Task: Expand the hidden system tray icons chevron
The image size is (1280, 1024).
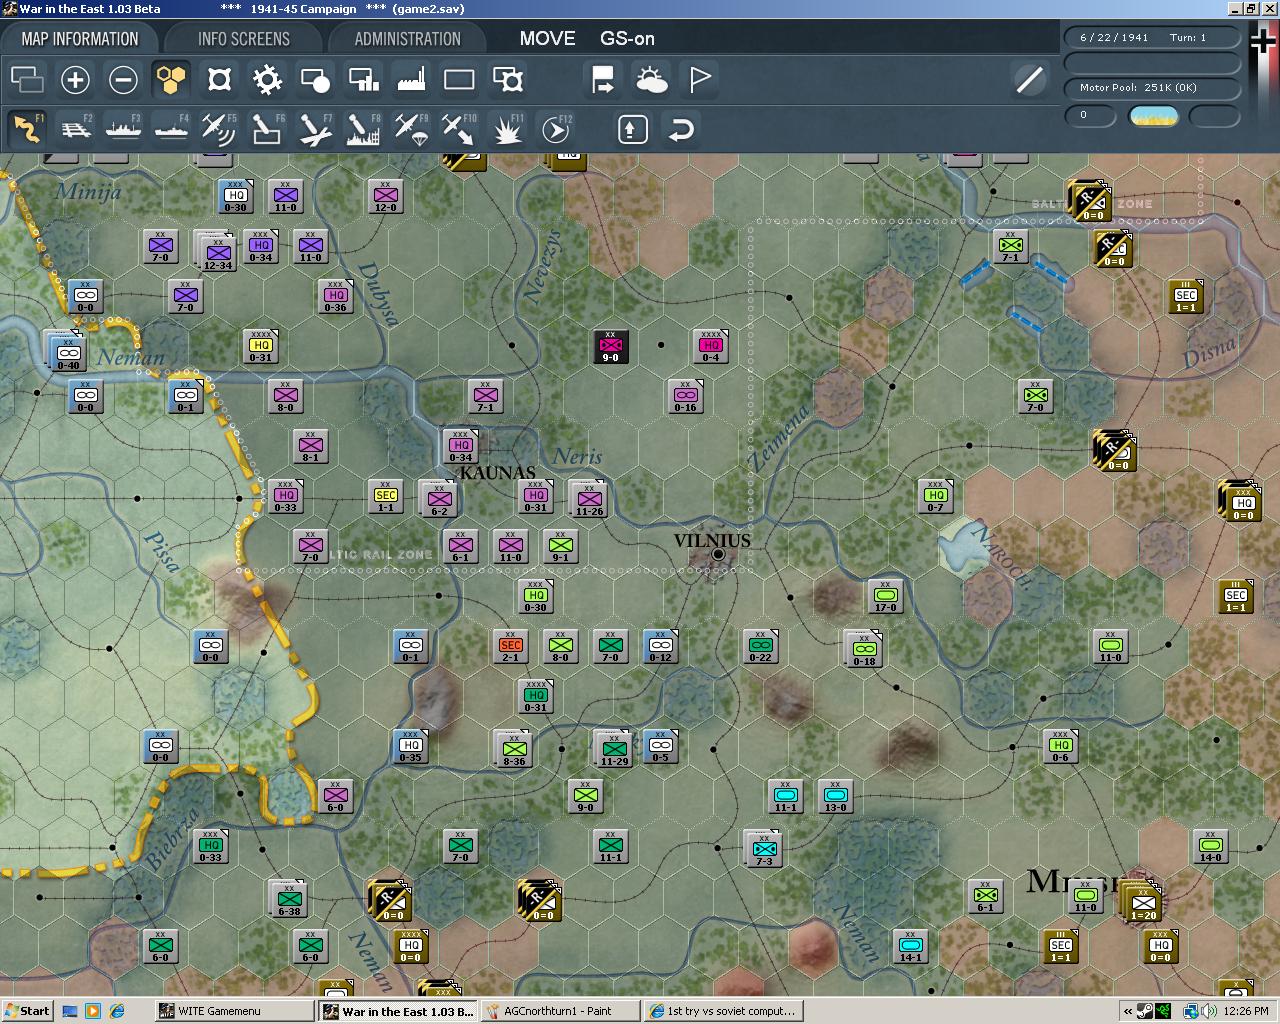Action: click(1128, 1011)
